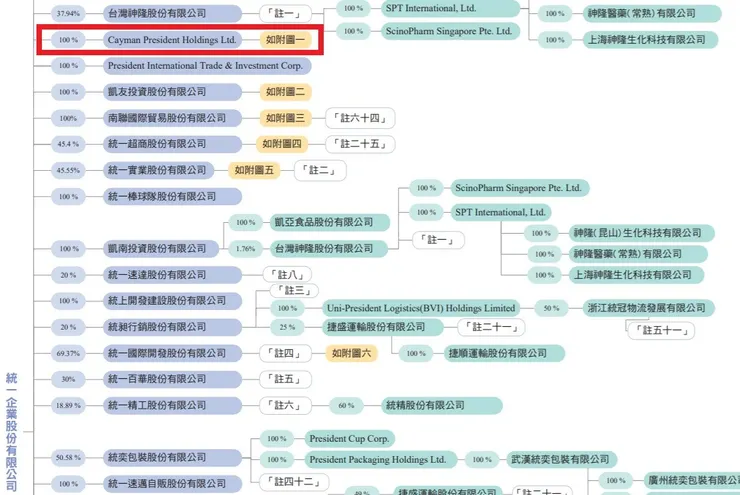Select the 統奕包裝股份有限公司 node
The image size is (740, 495).
pyautogui.click(x=172, y=457)
